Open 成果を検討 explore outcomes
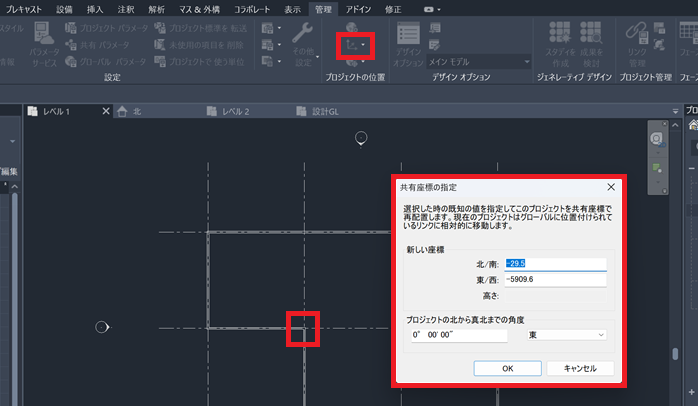Screen dimensions: 698x406 pyautogui.click(x=591, y=45)
